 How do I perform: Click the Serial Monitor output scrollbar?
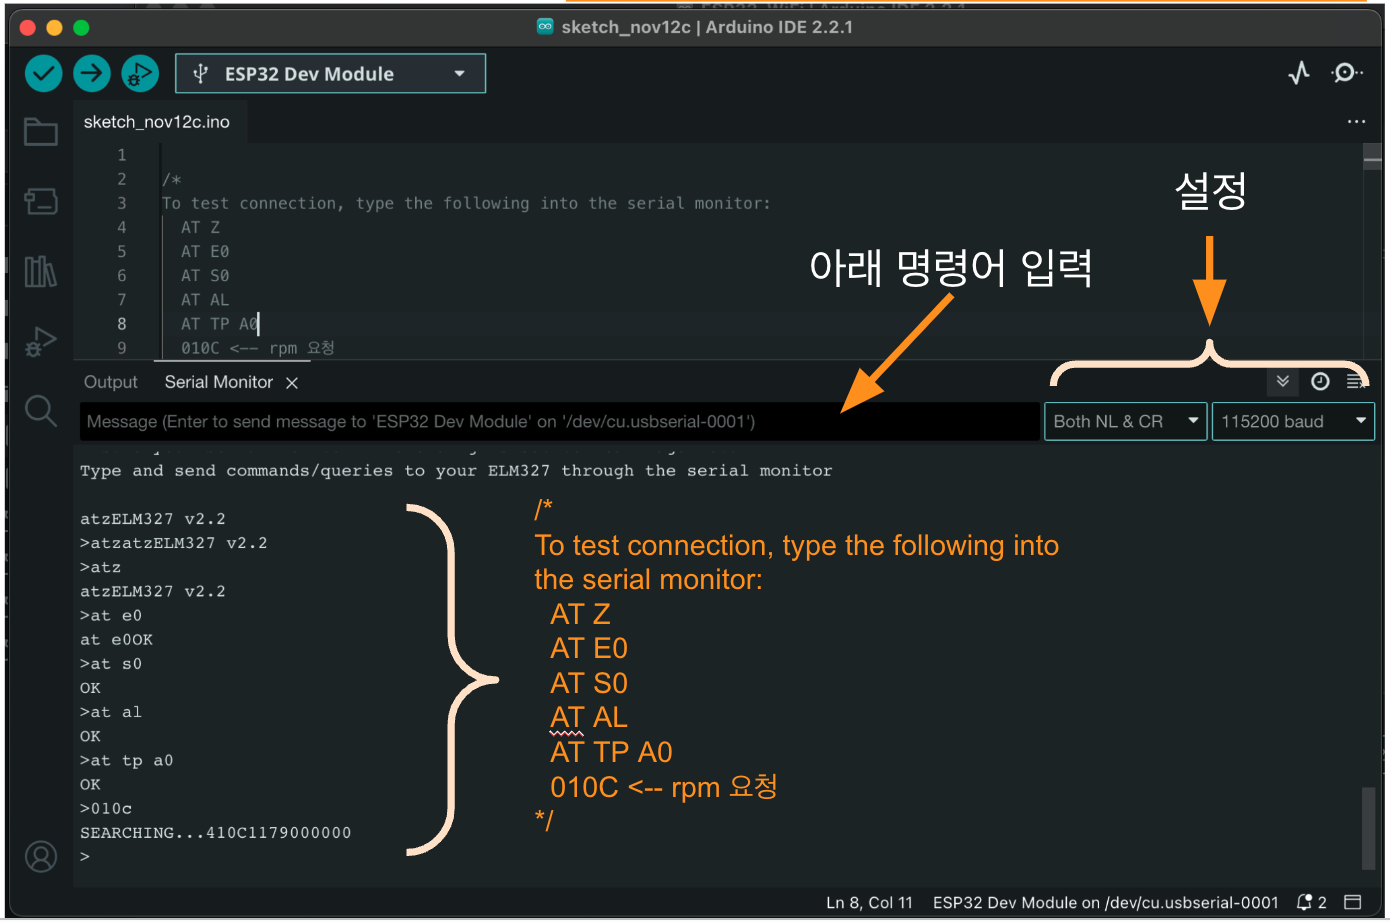click(1368, 829)
